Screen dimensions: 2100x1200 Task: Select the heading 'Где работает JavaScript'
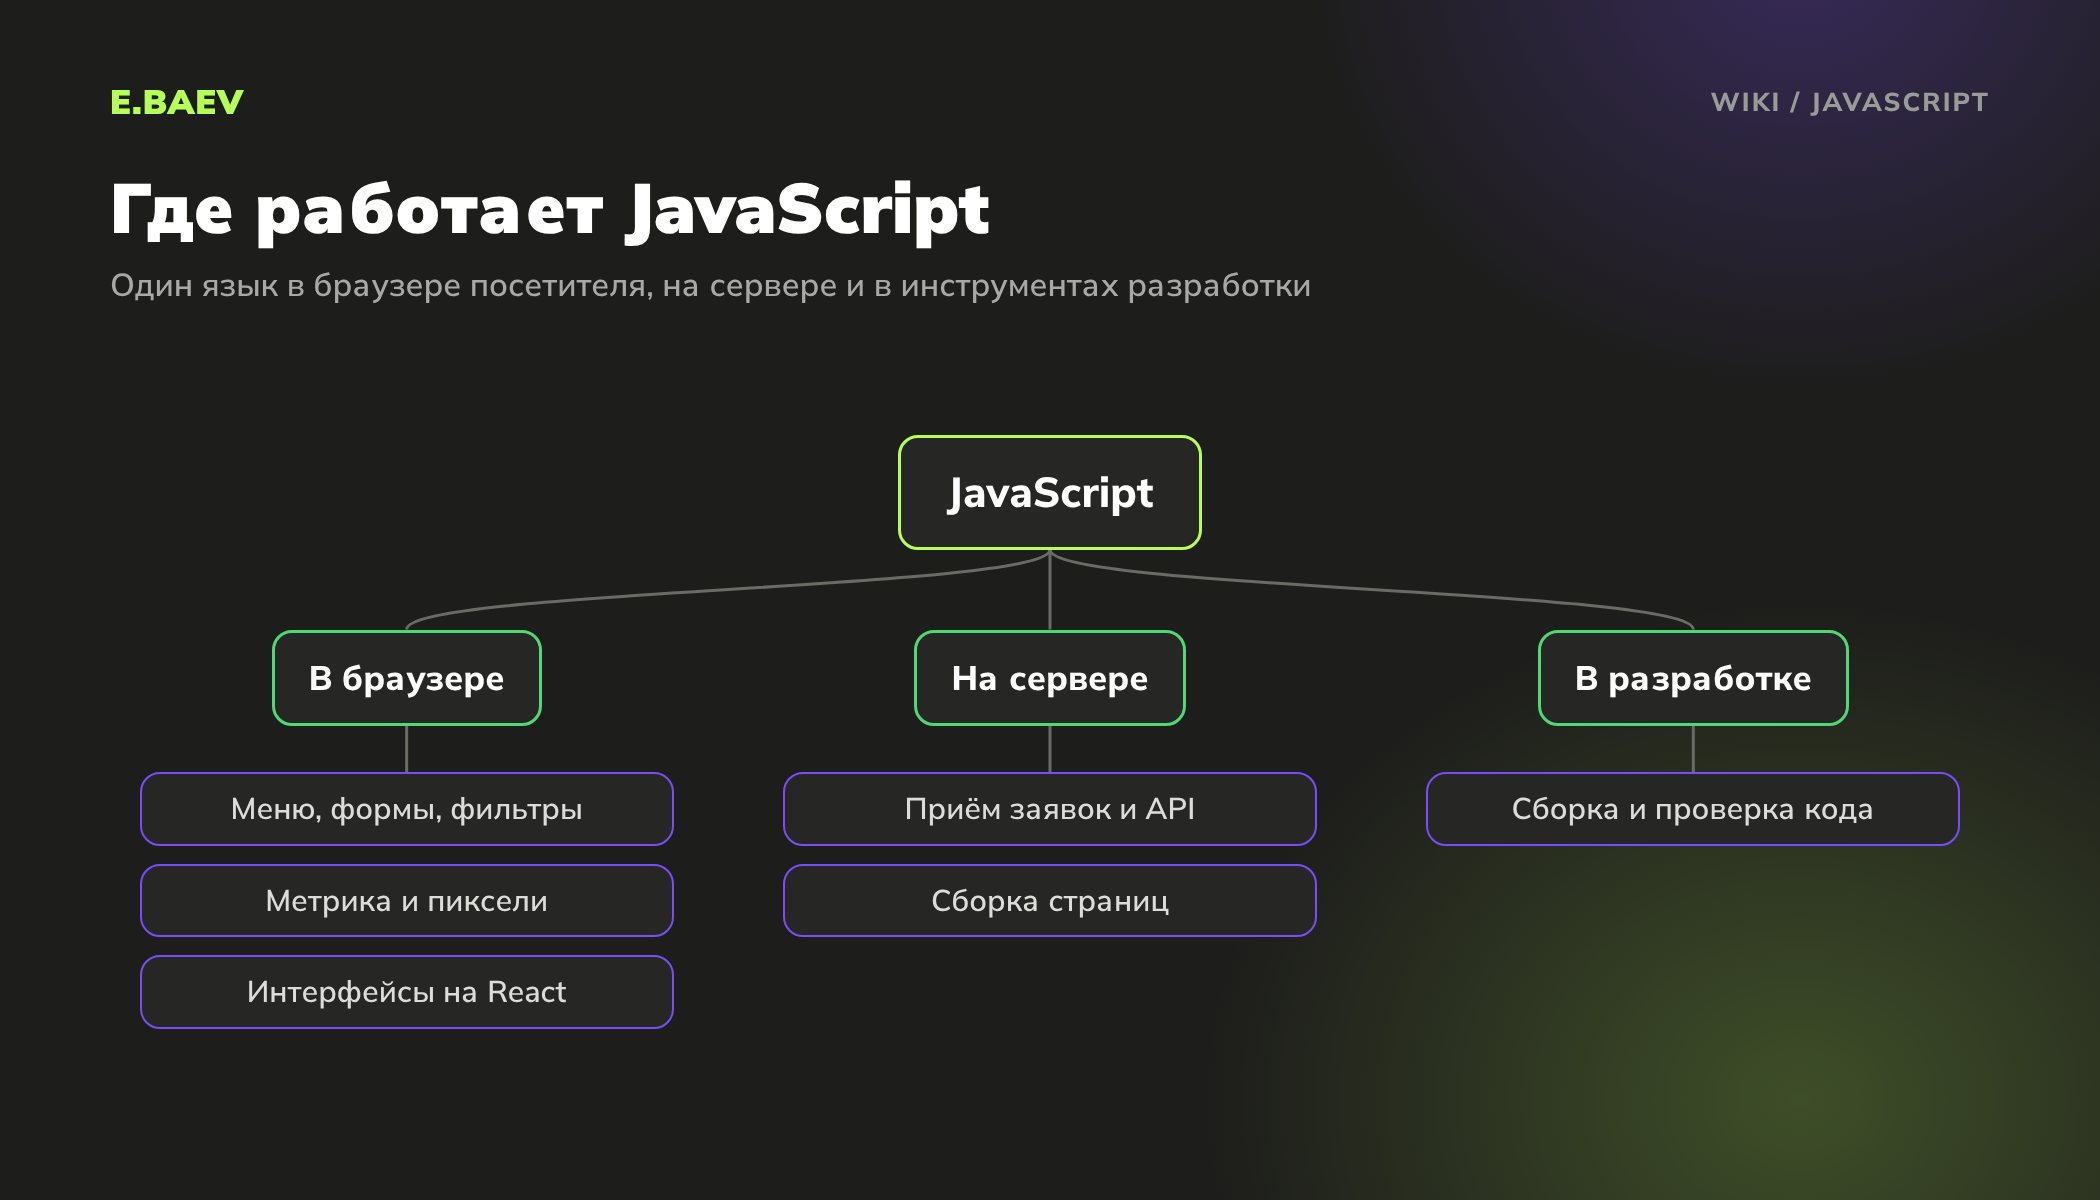pos(550,210)
